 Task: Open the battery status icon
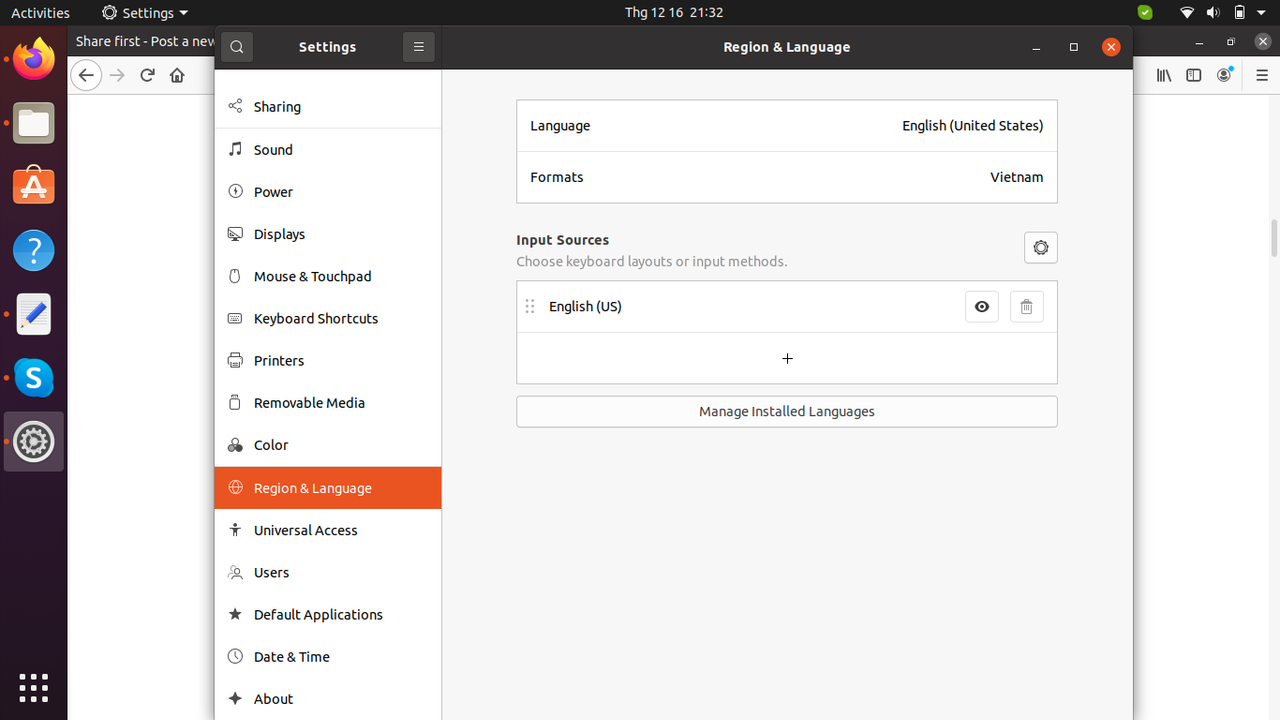[1240, 13]
